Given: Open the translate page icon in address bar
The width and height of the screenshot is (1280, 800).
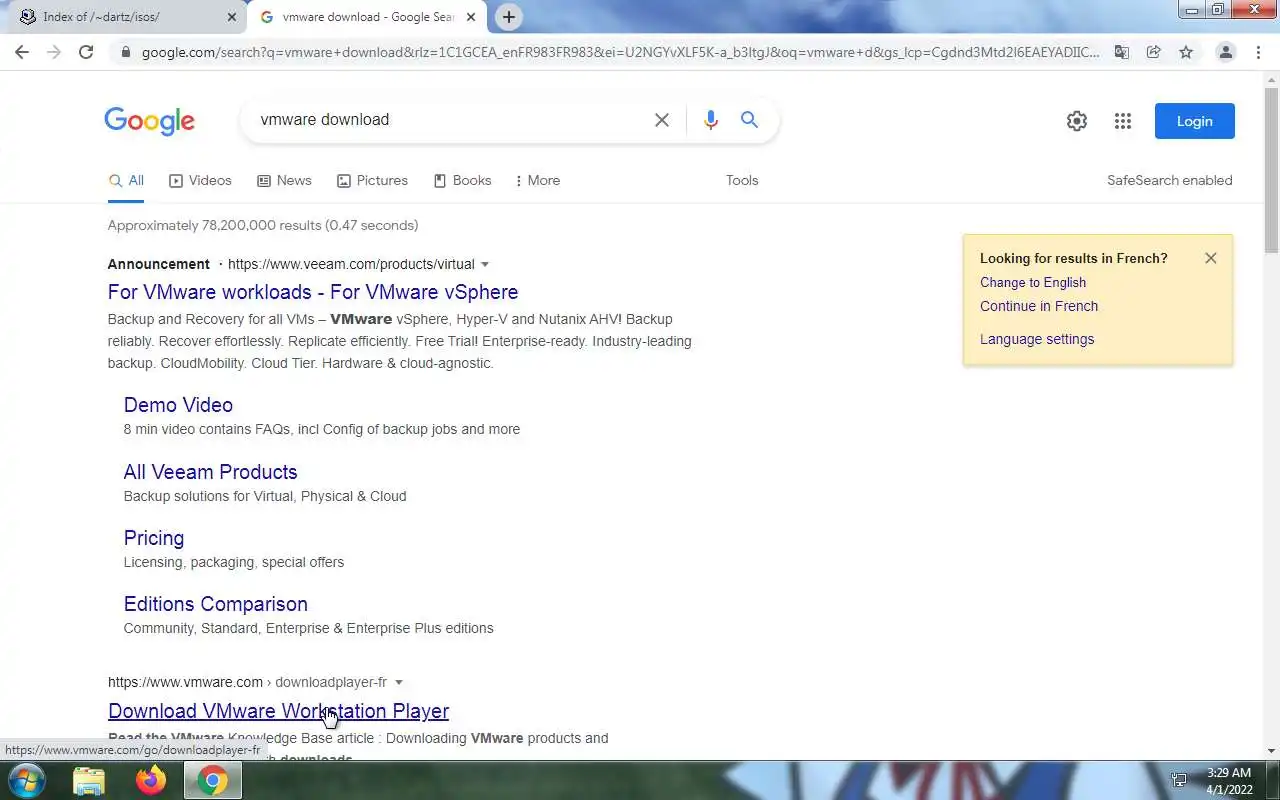Looking at the screenshot, I should (x=1122, y=52).
